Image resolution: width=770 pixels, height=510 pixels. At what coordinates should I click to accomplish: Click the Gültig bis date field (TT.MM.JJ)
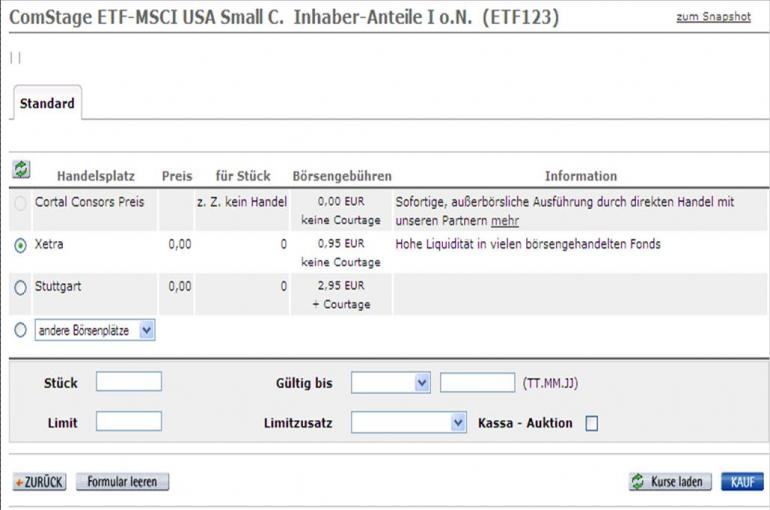click(477, 382)
